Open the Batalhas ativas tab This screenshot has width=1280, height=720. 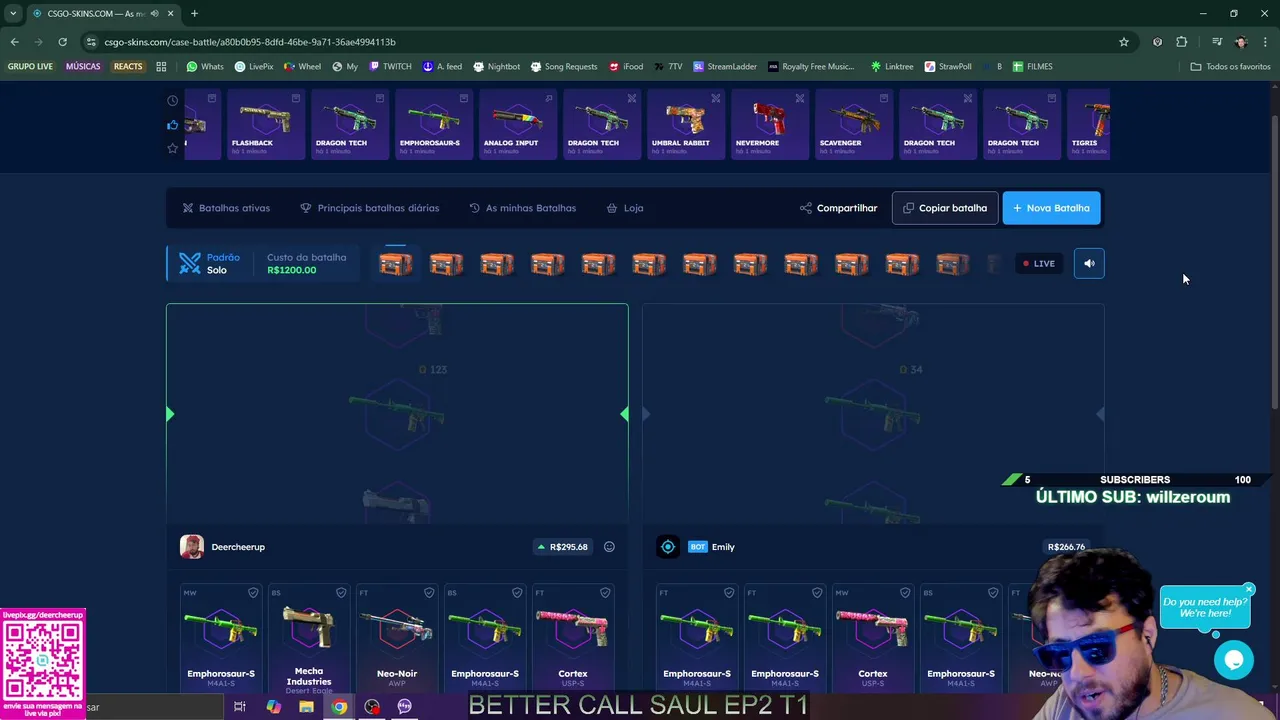pos(226,208)
